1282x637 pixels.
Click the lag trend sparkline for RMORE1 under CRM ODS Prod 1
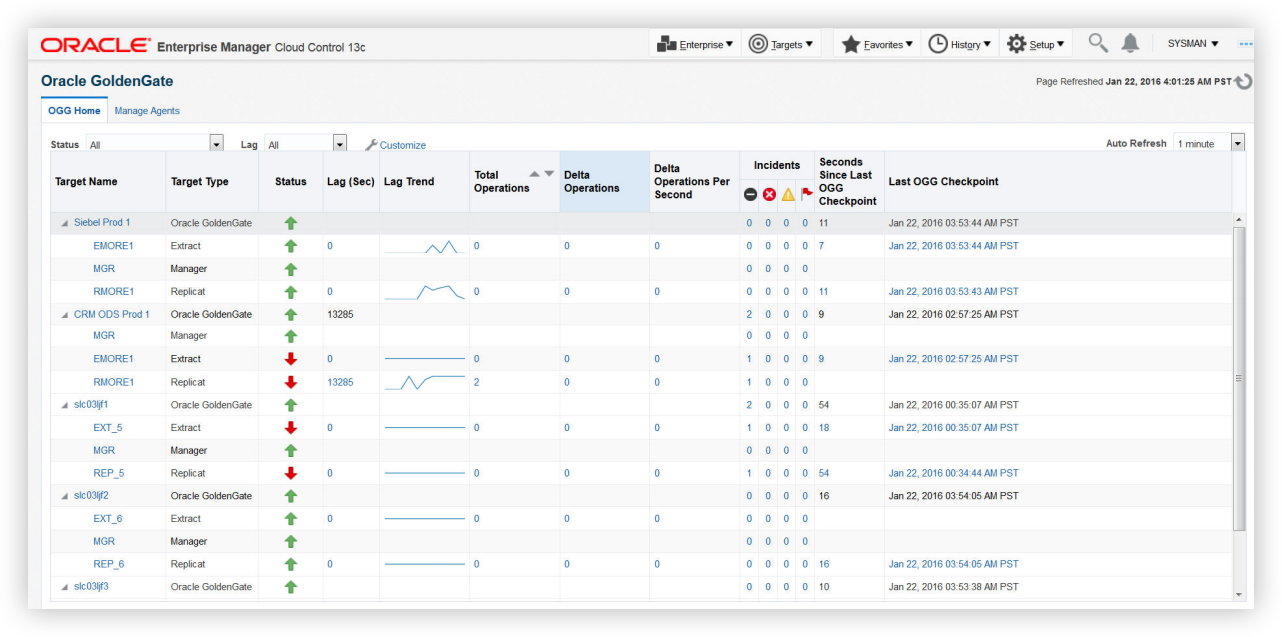click(425, 382)
